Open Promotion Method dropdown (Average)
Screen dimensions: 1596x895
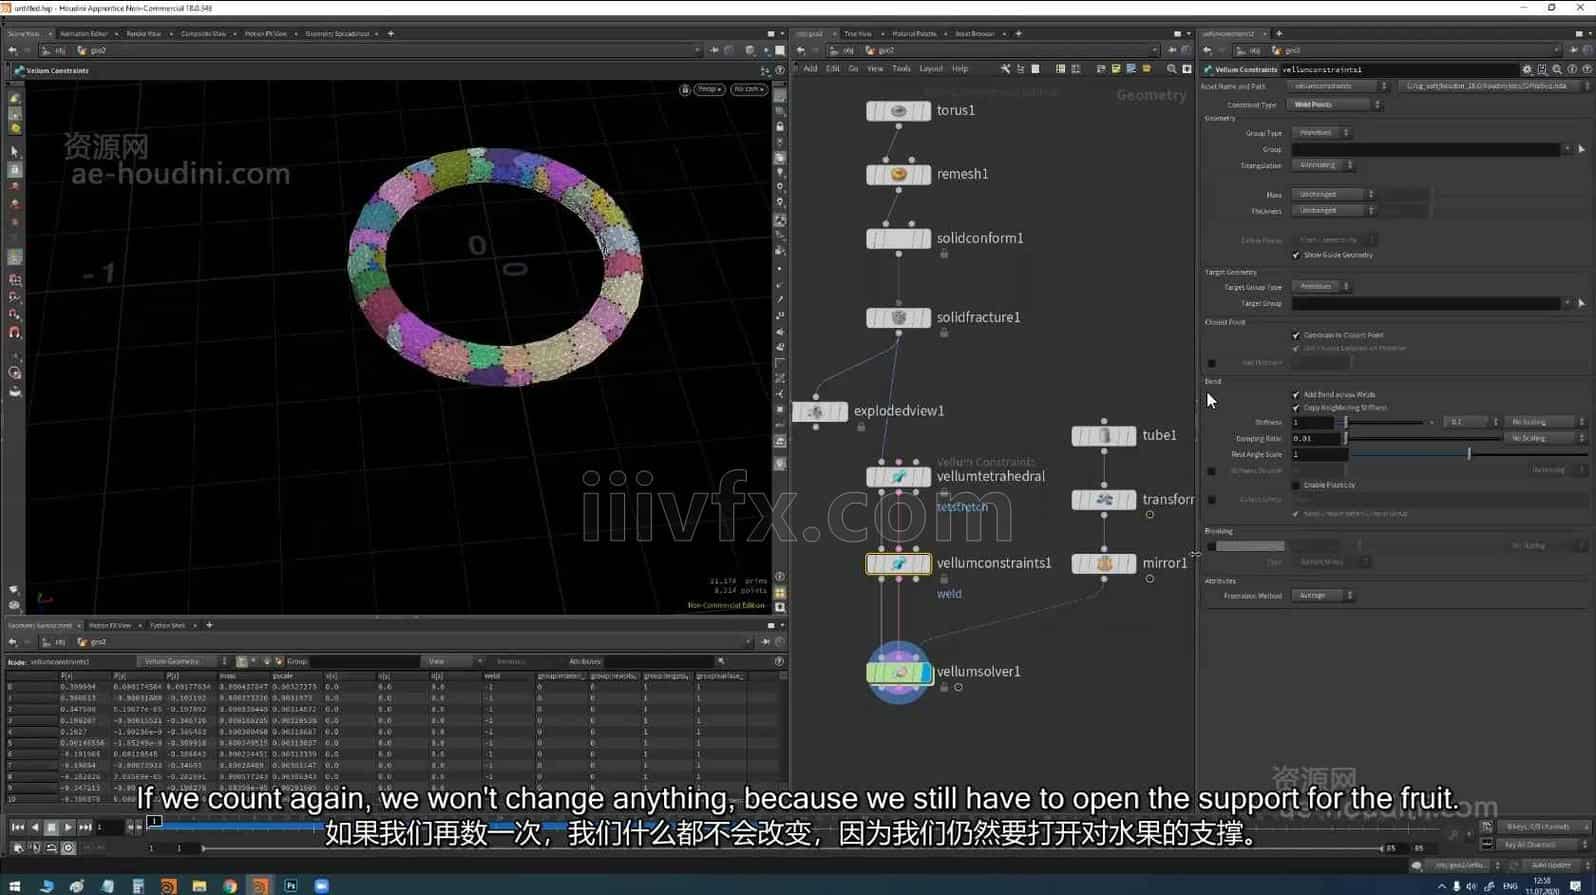pos(1323,596)
